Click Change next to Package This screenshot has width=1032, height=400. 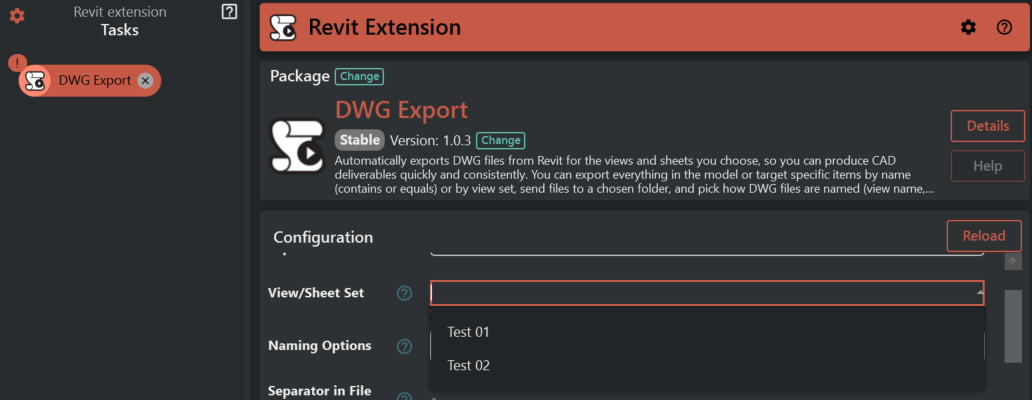[359, 76]
